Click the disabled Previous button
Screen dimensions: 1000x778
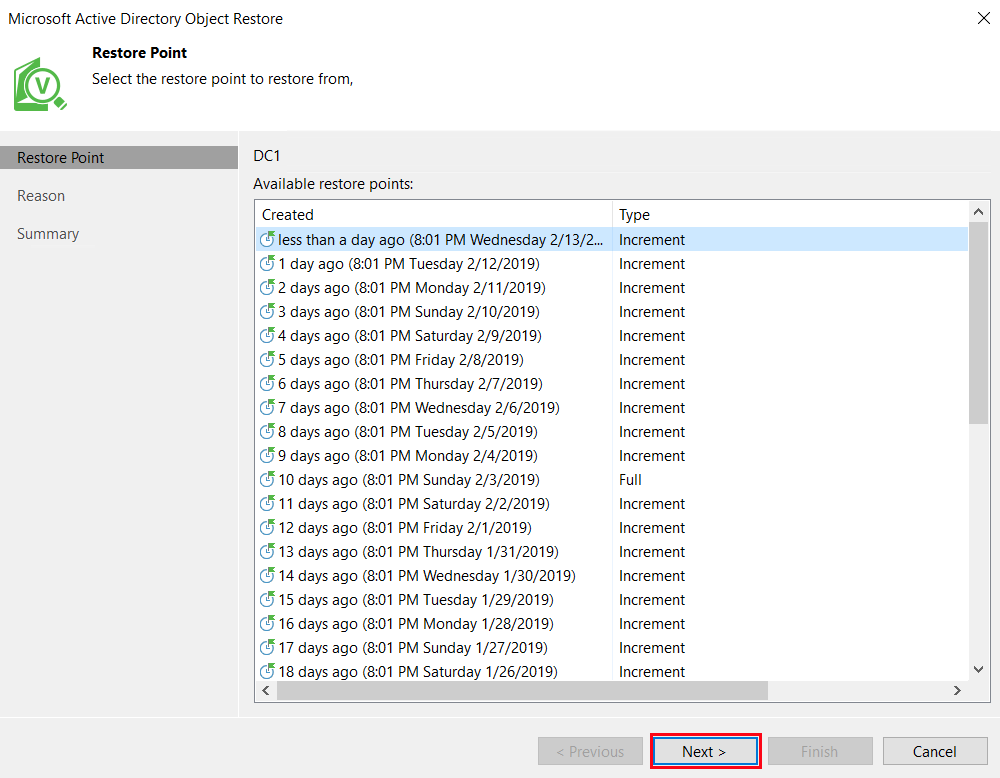click(x=590, y=751)
